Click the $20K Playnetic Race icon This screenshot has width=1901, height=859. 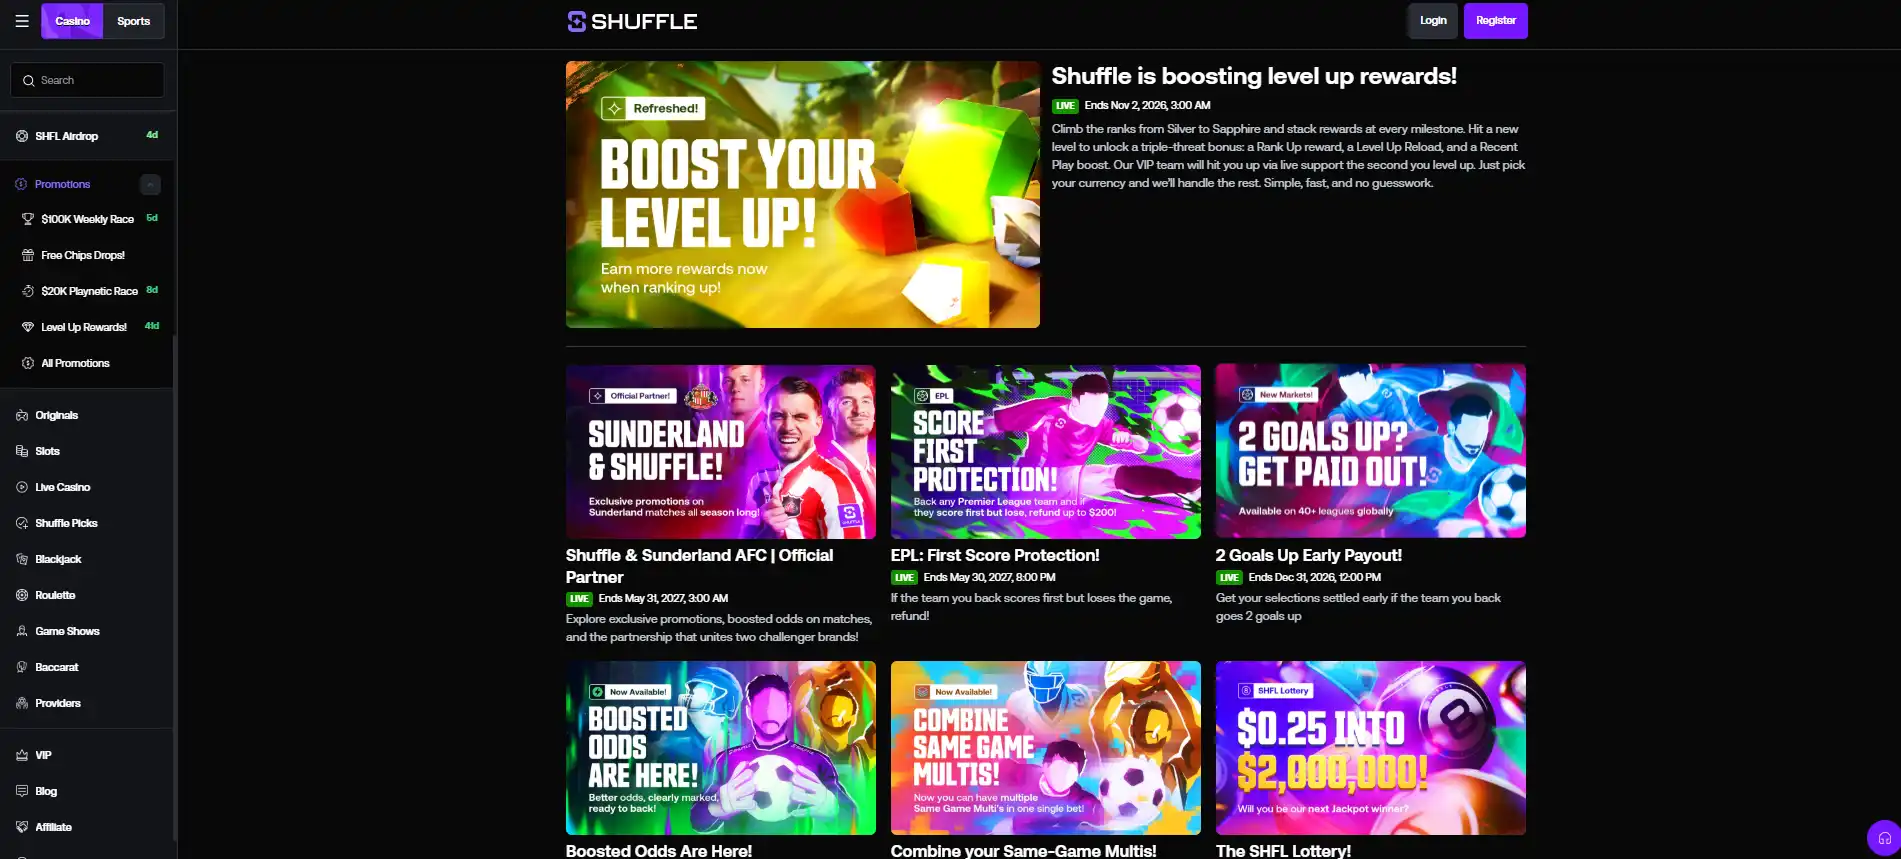click(x=28, y=291)
